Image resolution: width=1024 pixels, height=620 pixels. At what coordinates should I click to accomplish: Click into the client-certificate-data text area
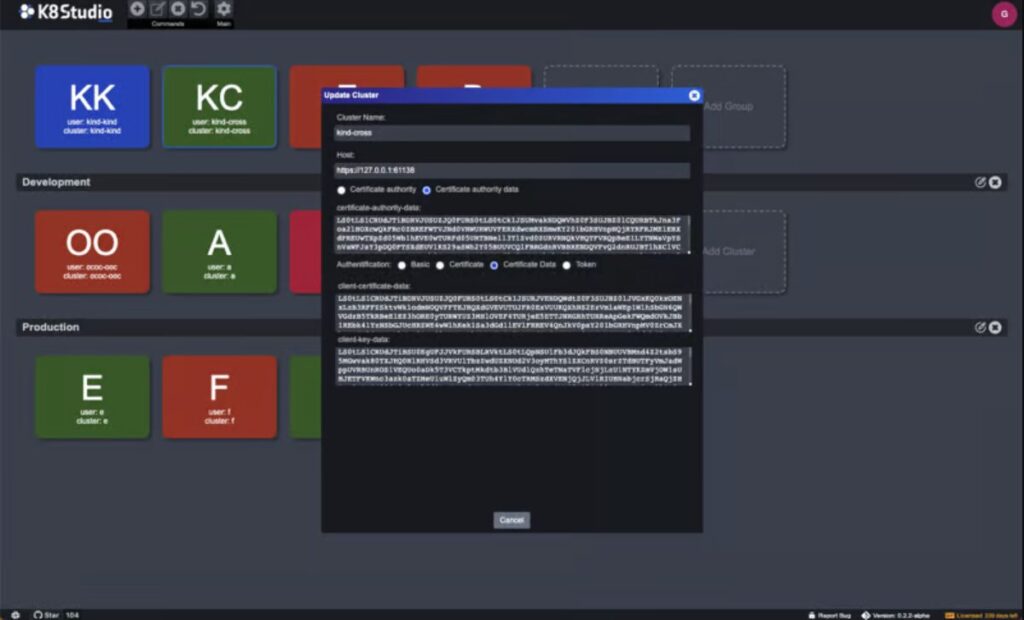click(x=513, y=313)
